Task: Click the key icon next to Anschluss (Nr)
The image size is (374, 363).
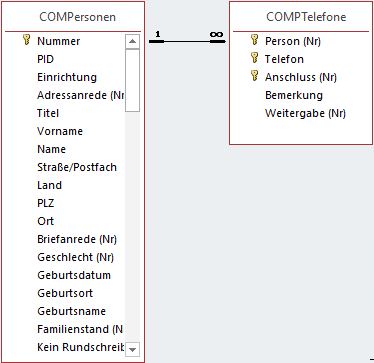Action: (x=254, y=75)
